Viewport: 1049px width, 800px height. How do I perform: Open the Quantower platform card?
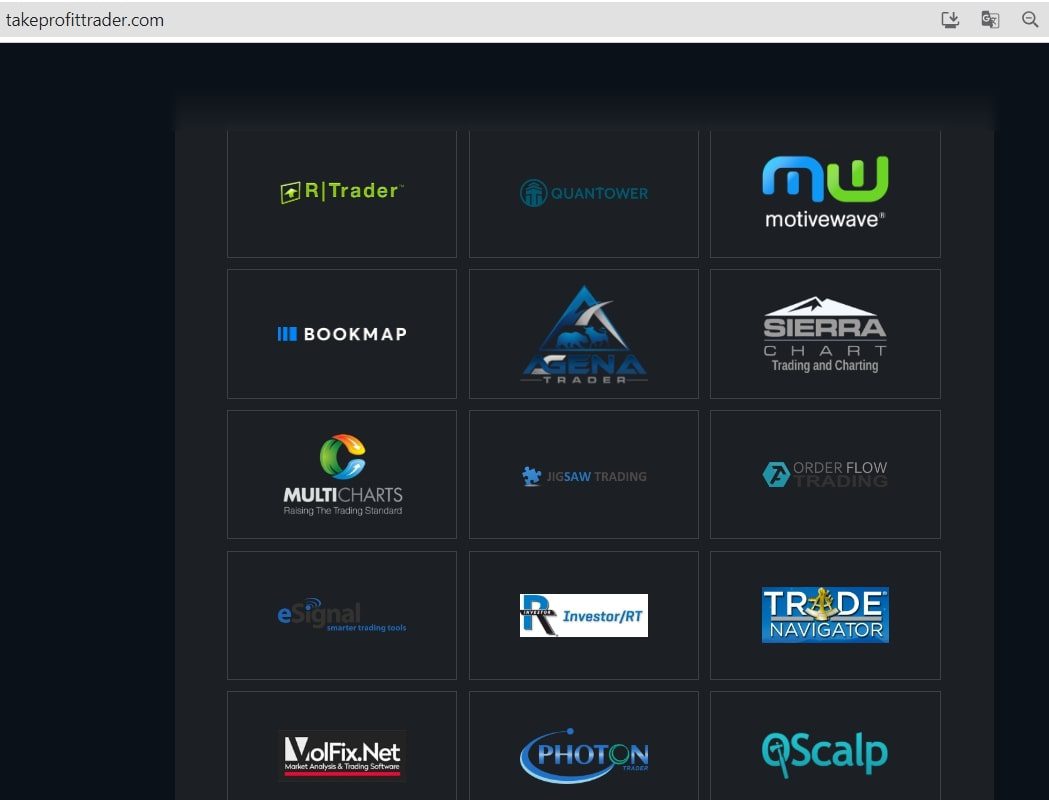[x=583, y=193]
